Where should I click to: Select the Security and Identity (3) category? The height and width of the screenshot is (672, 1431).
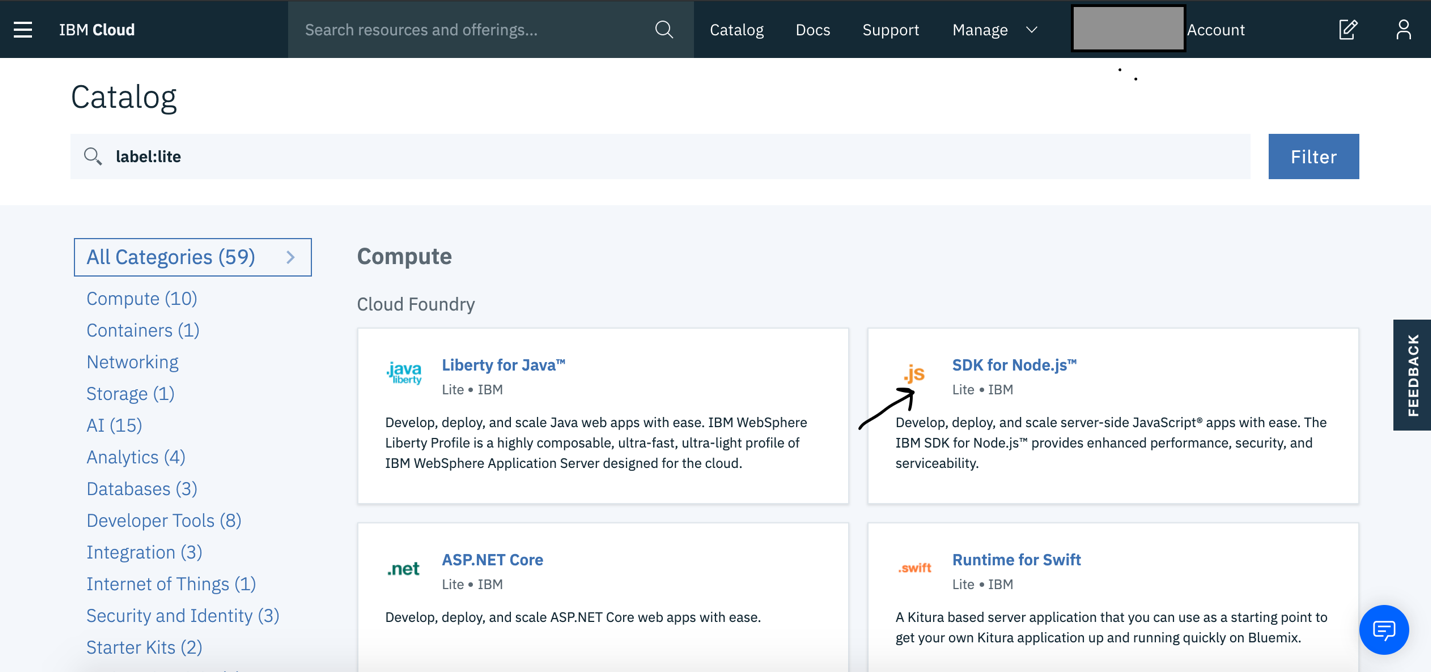[183, 616]
